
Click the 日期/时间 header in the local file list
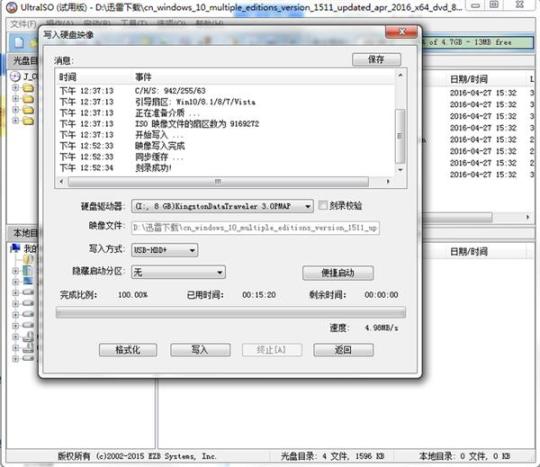469,251
